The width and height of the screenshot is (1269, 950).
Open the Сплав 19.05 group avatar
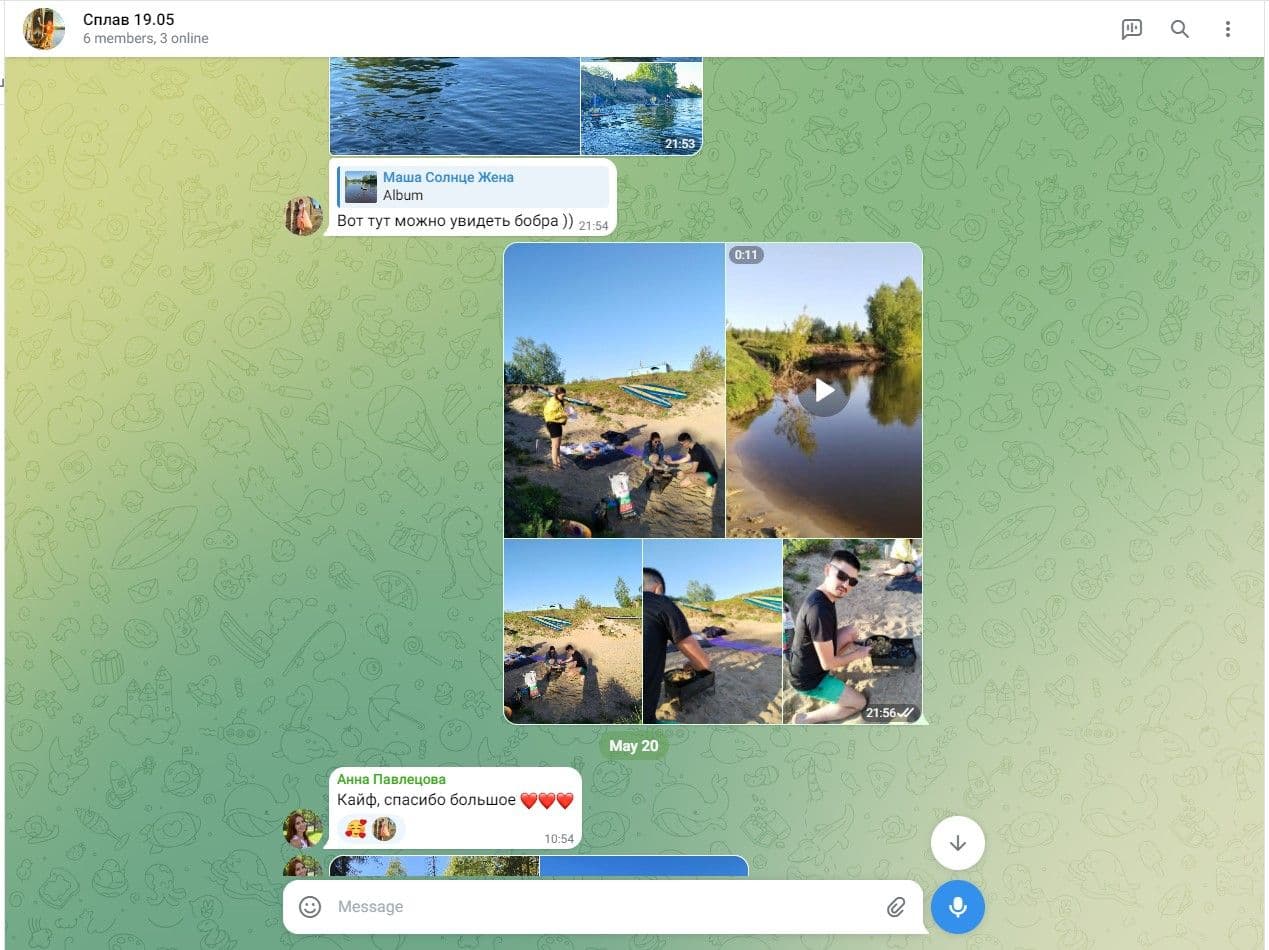pos(44,29)
